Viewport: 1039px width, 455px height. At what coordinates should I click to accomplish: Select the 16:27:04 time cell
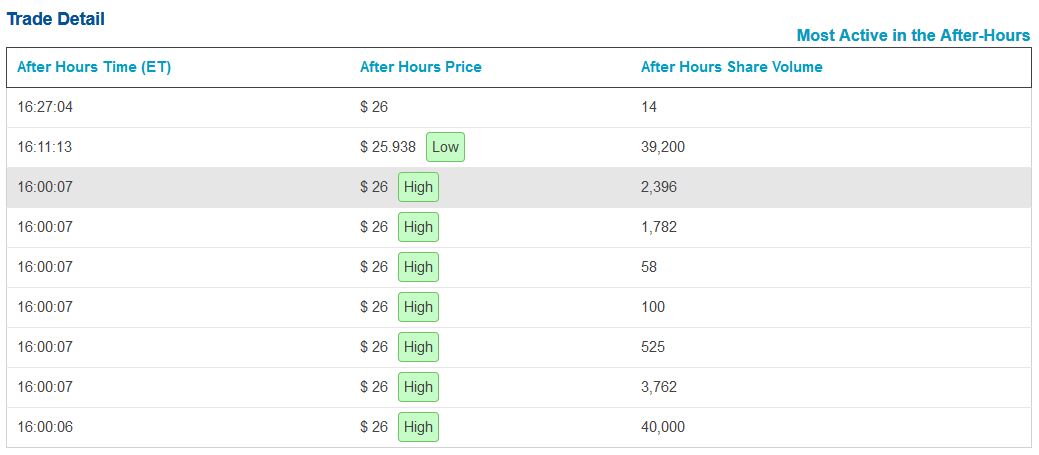(45, 107)
